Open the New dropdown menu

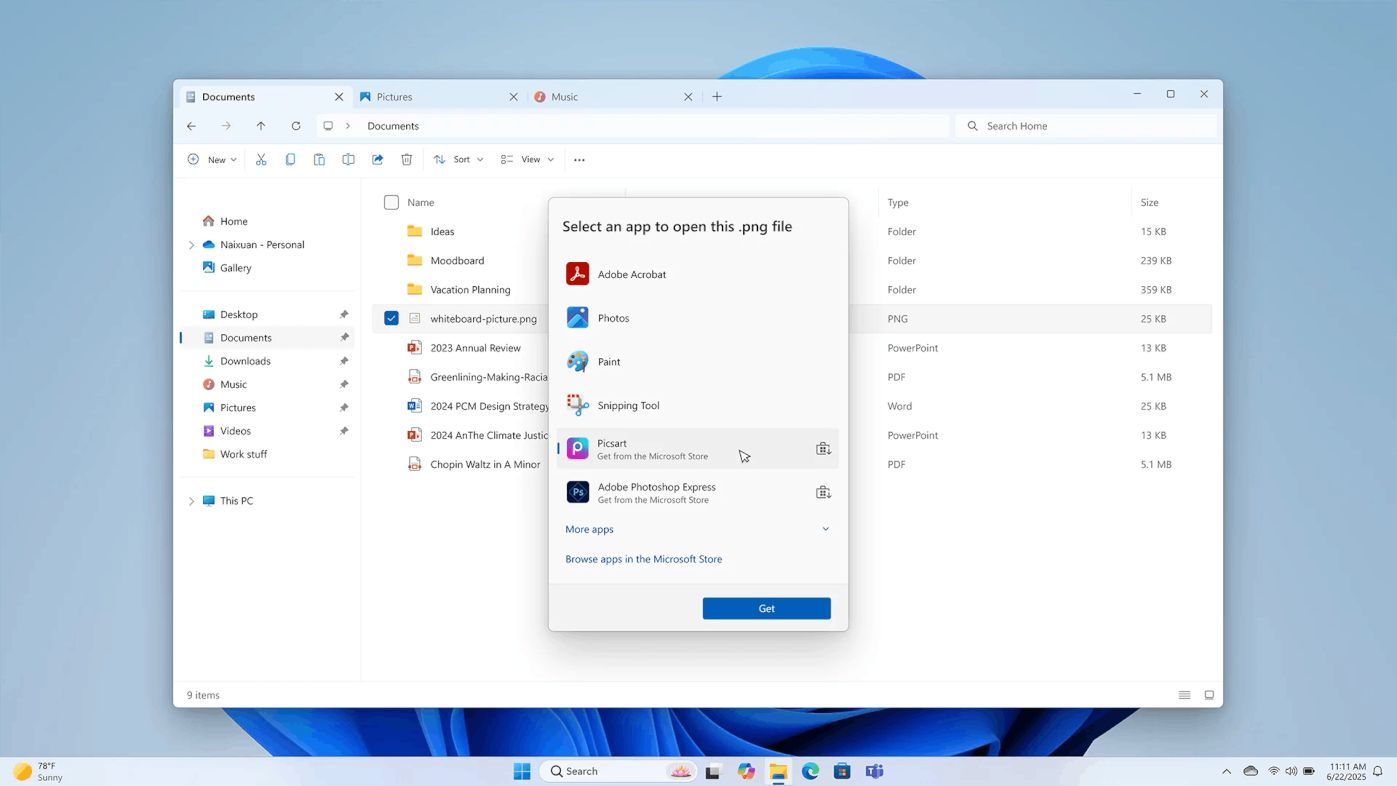coord(212,159)
